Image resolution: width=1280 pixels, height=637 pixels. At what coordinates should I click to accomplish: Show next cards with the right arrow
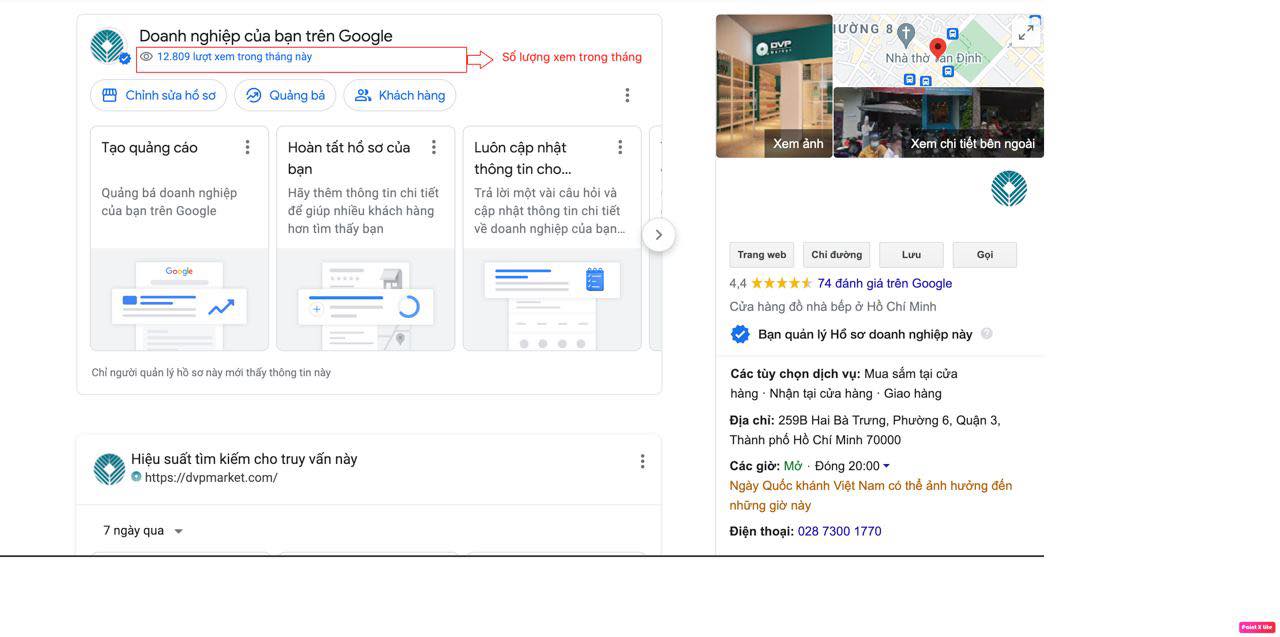tap(658, 235)
